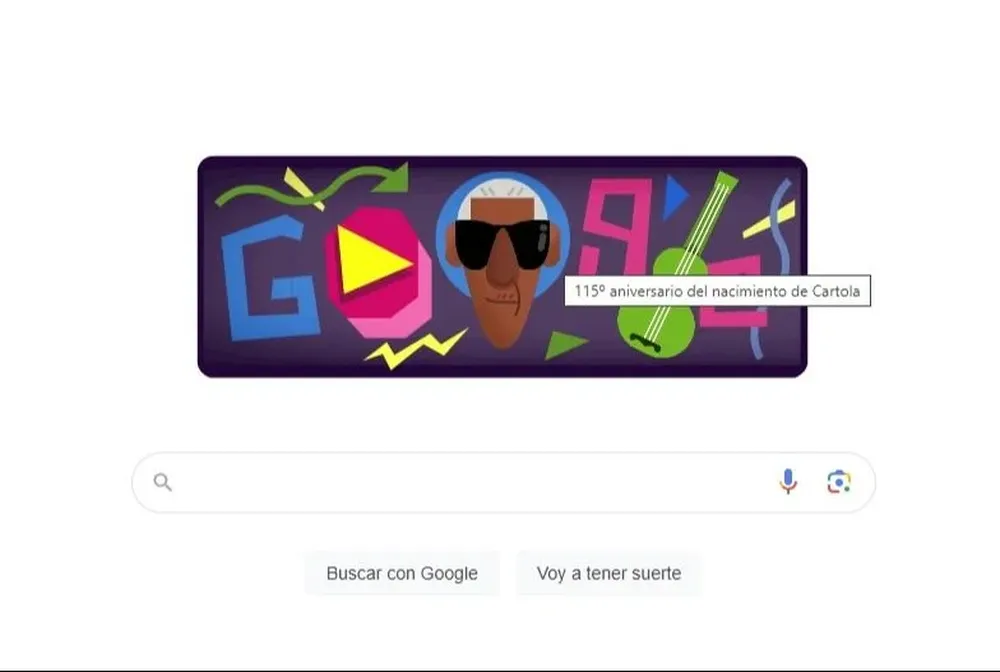The image size is (1000, 672).
Task: Click the blue squiggly line in the doodle
Action: 773,268
